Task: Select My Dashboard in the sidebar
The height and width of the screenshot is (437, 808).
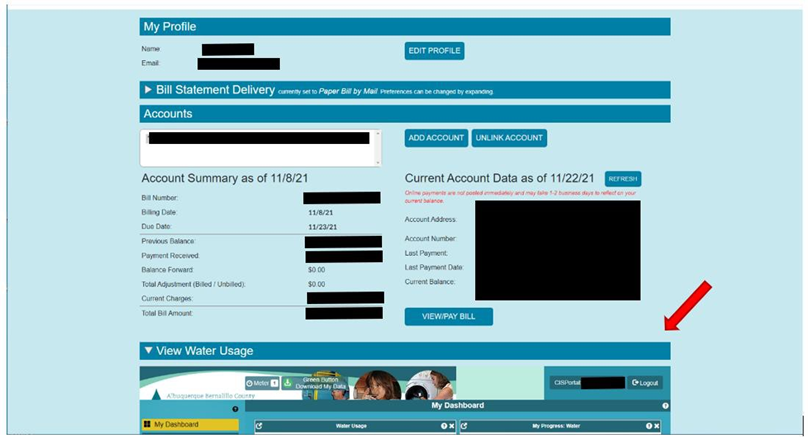Action: click(190, 425)
